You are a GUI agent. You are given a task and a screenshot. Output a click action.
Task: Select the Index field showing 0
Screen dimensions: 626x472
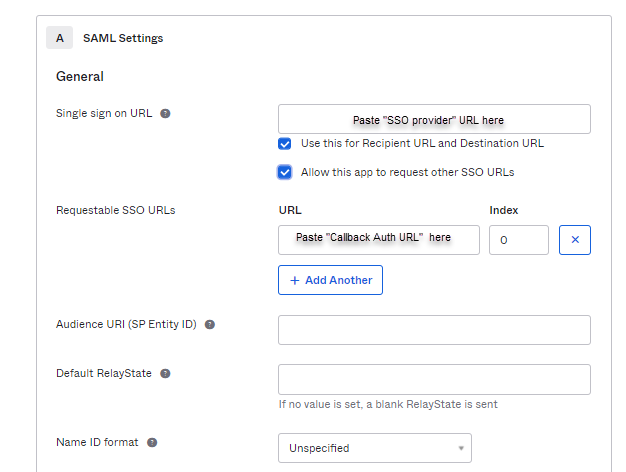click(519, 240)
